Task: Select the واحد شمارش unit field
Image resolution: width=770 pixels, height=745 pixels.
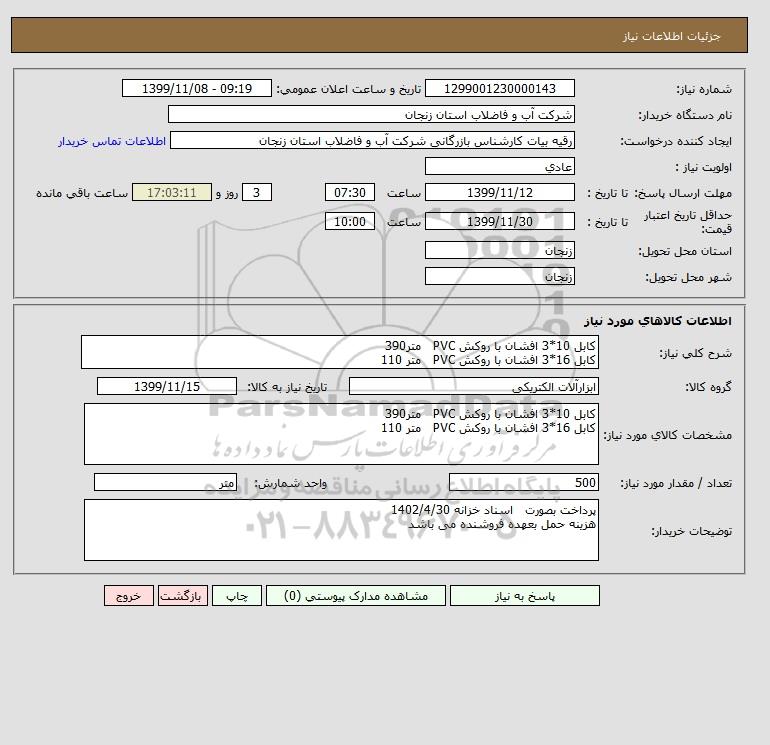Action: point(165,482)
